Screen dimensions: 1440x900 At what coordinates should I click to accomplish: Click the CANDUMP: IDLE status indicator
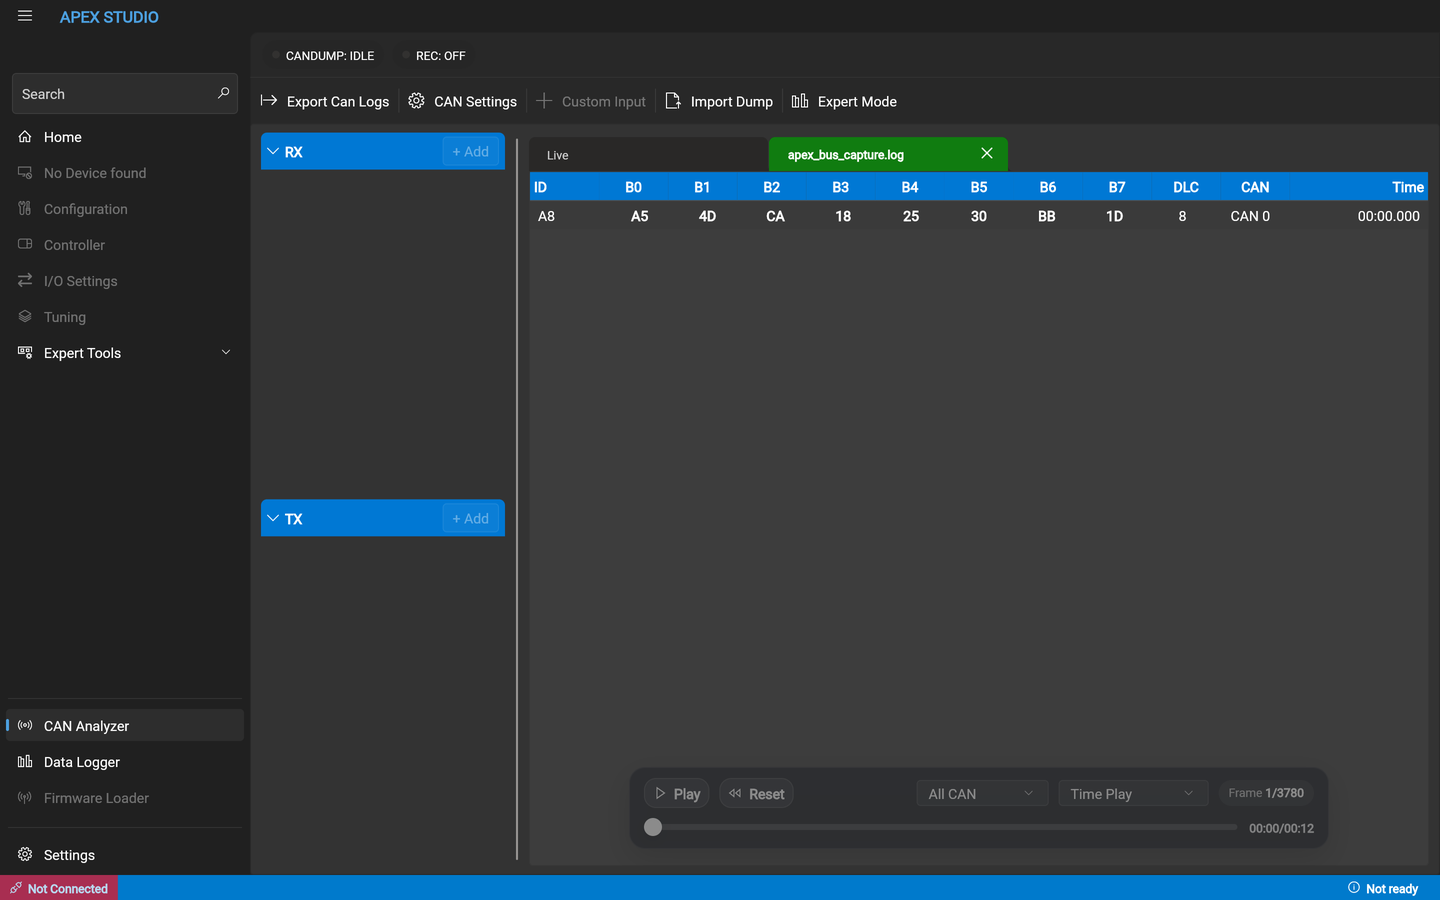pyautogui.click(x=324, y=56)
